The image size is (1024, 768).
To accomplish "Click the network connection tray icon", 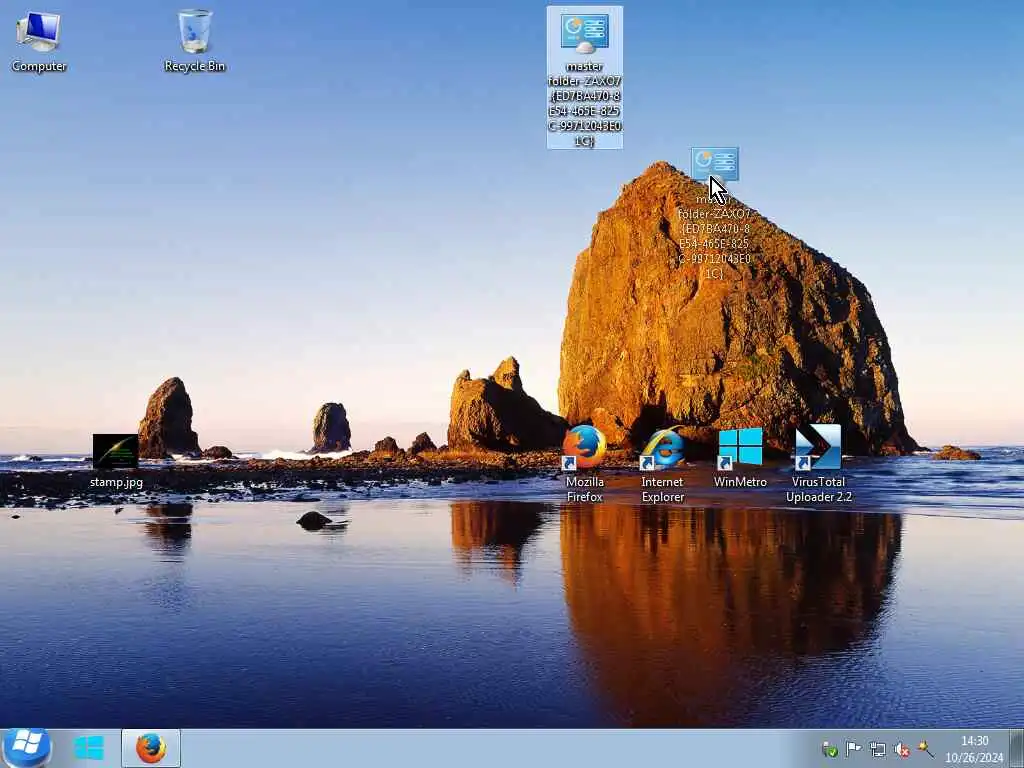I will 878,750.
